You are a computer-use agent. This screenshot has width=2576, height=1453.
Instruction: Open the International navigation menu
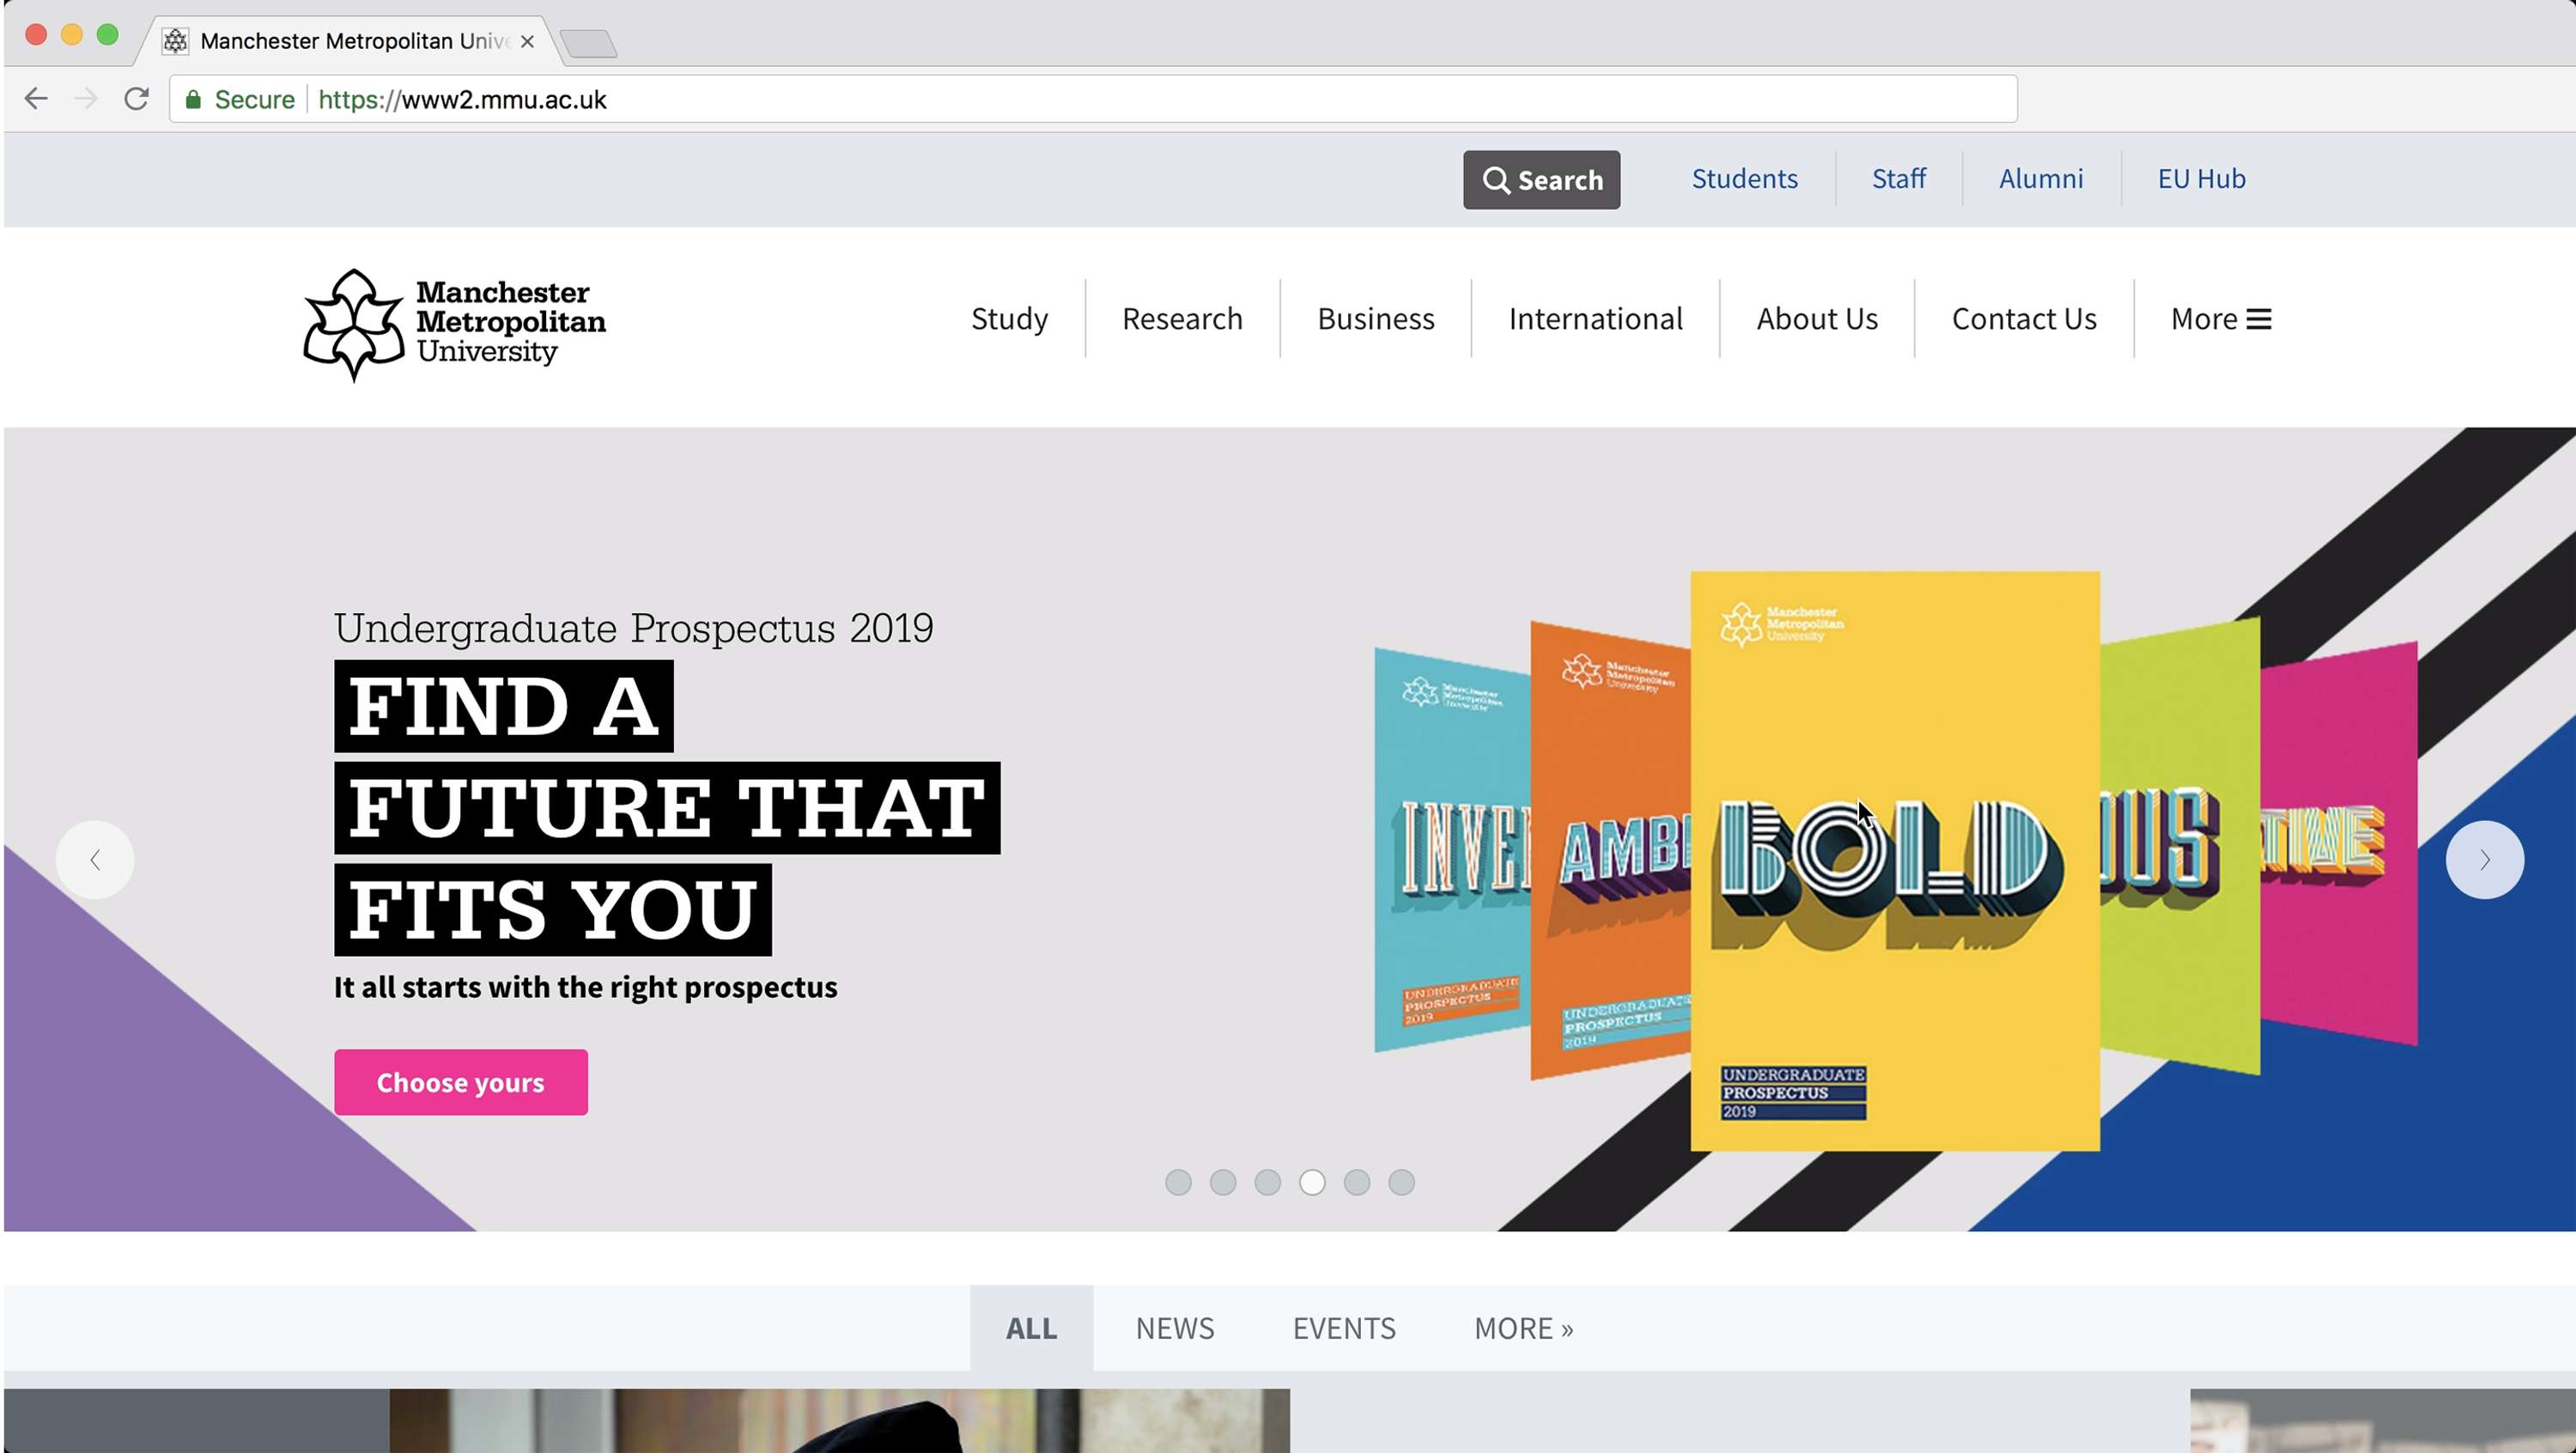tap(1595, 319)
